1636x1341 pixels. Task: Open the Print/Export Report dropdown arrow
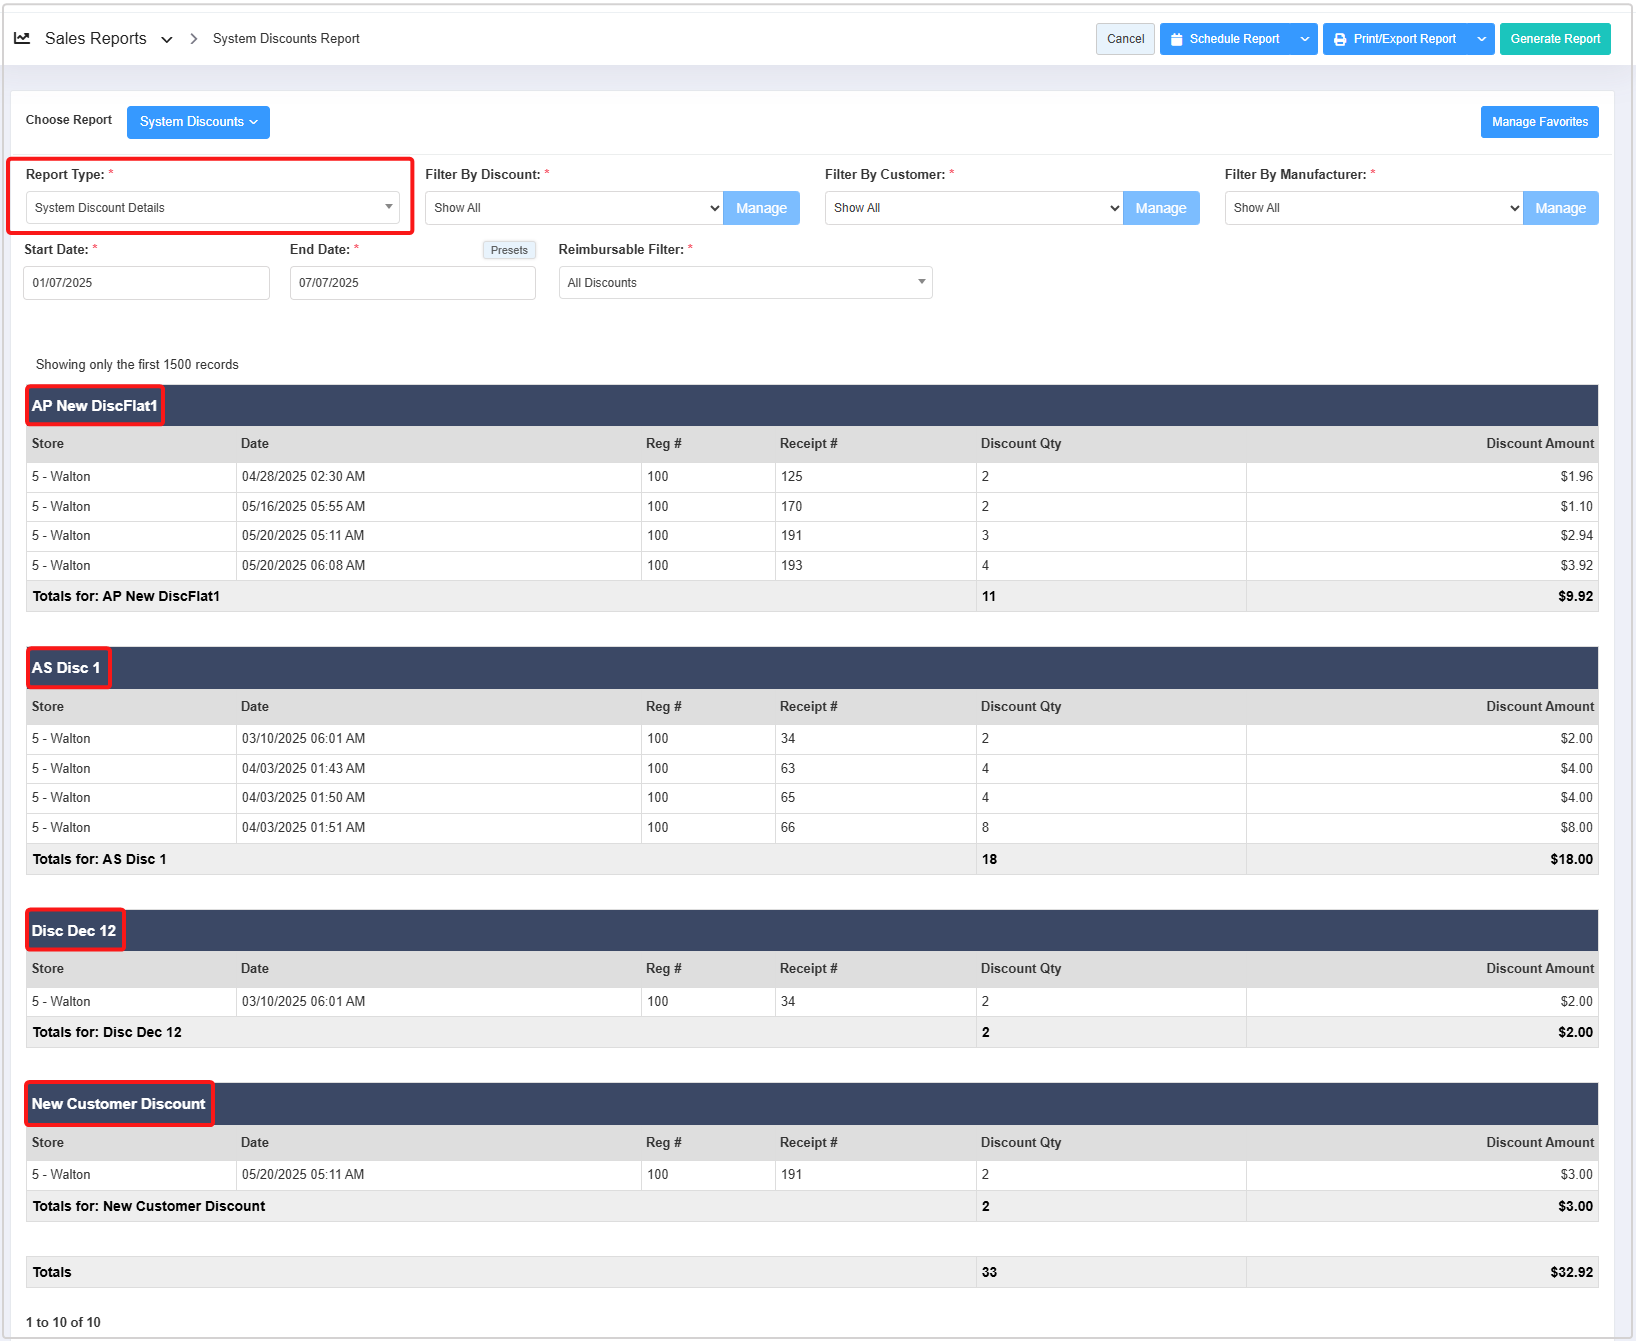tap(1481, 40)
